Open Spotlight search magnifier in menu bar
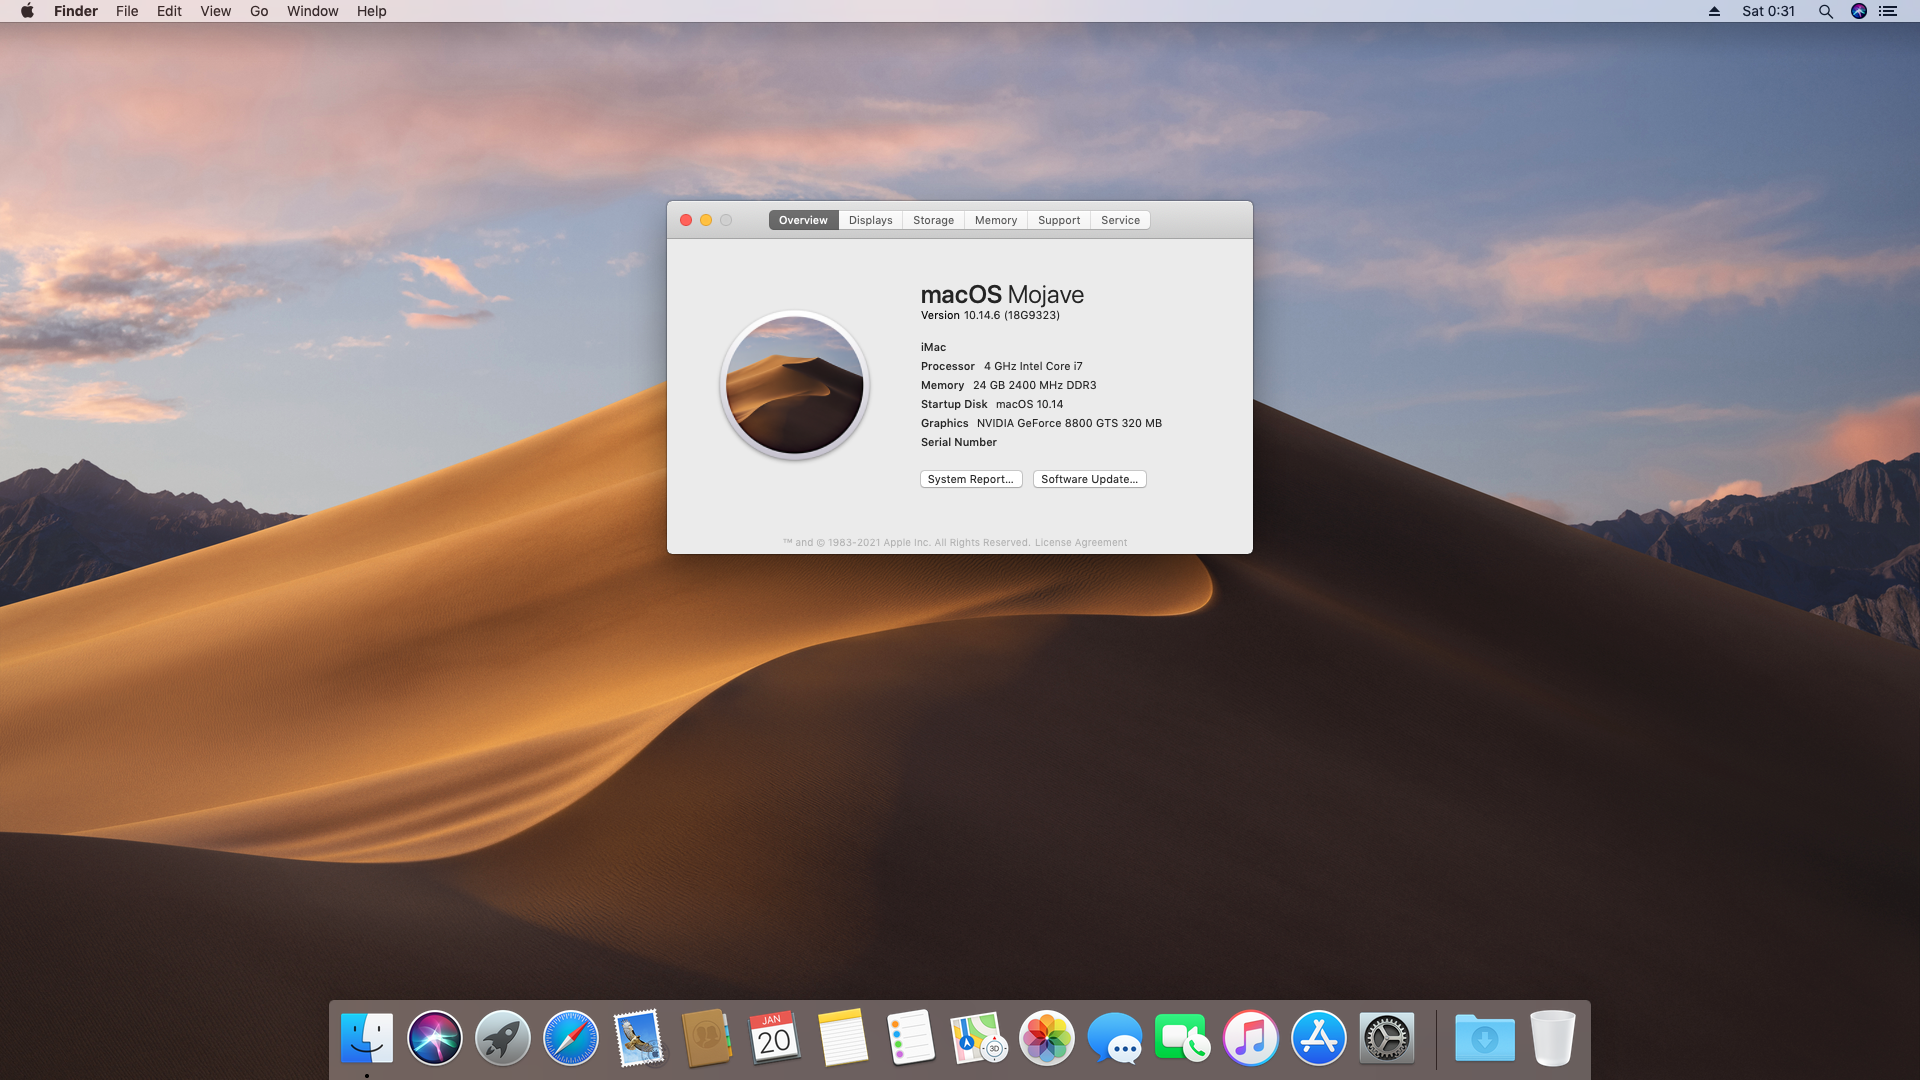1920x1080 pixels. click(1825, 11)
